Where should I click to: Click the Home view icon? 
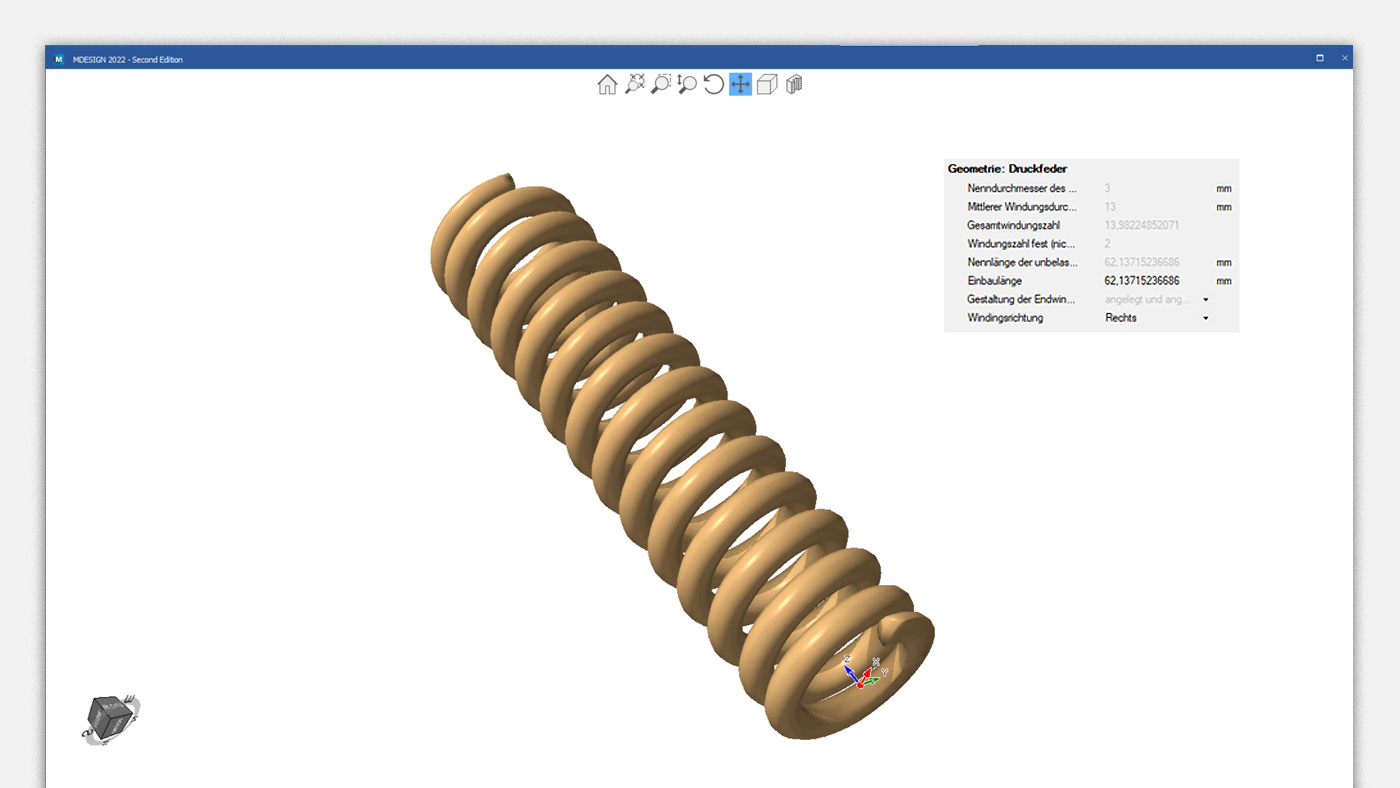607,85
